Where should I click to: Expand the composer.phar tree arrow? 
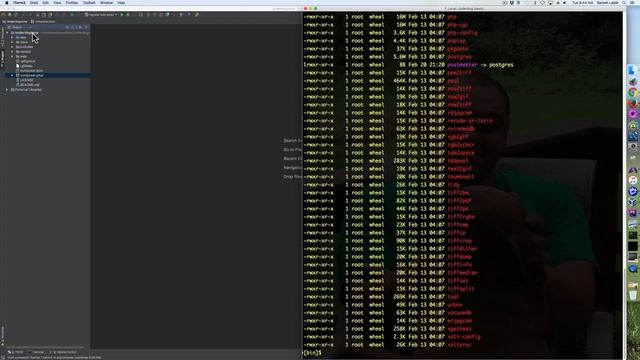12,76
